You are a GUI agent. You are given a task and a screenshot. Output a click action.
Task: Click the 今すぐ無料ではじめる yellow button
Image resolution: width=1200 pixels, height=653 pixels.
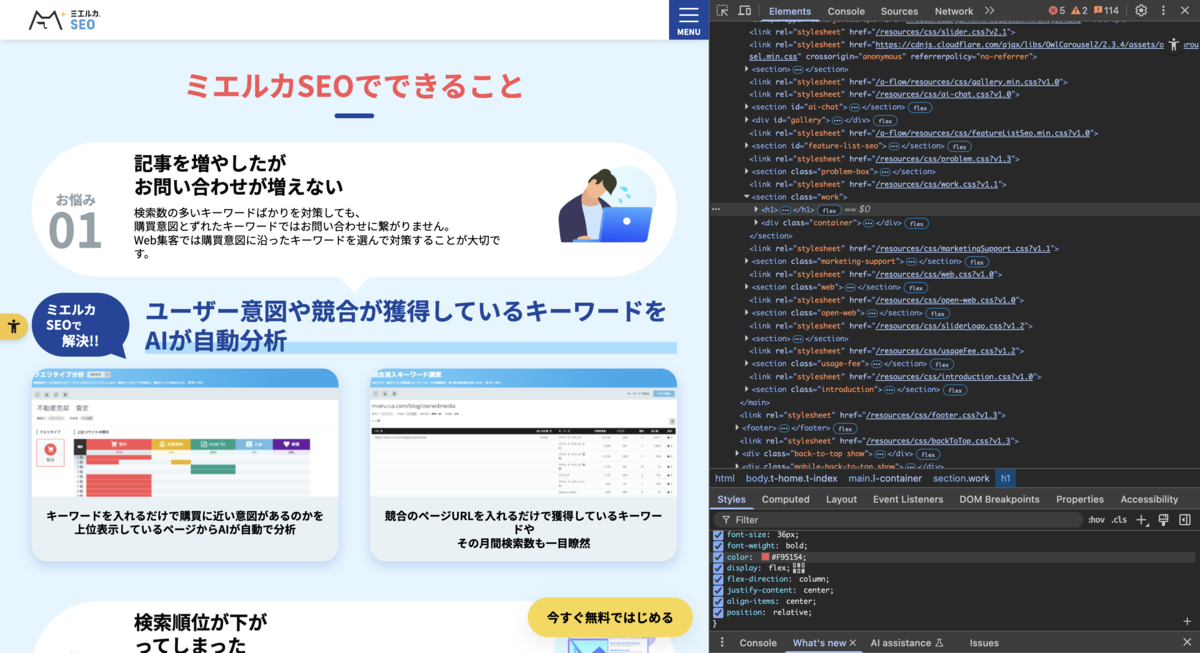click(610, 617)
